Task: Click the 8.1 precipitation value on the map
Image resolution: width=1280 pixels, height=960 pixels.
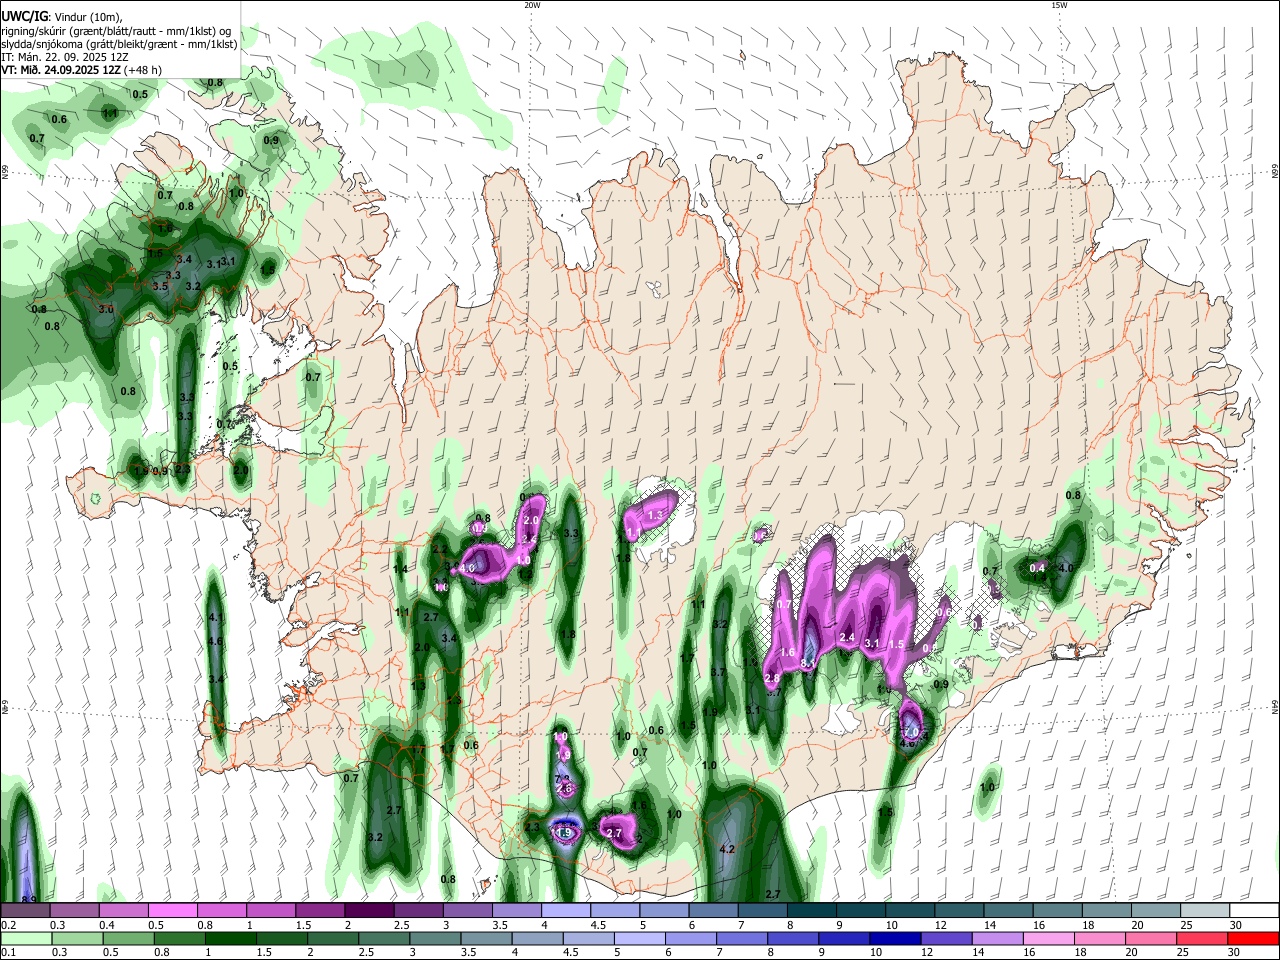Action: point(808,663)
